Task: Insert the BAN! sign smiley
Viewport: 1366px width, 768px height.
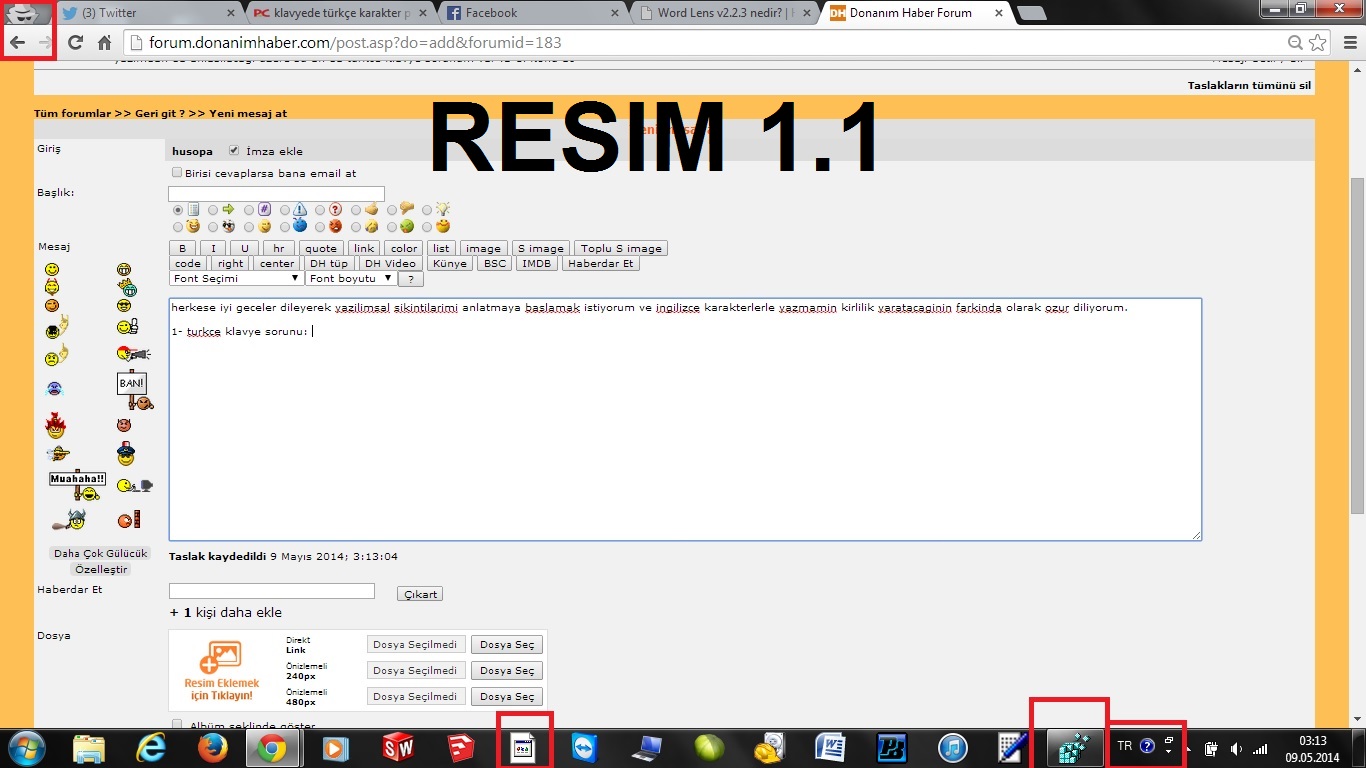Action: coord(133,390)
